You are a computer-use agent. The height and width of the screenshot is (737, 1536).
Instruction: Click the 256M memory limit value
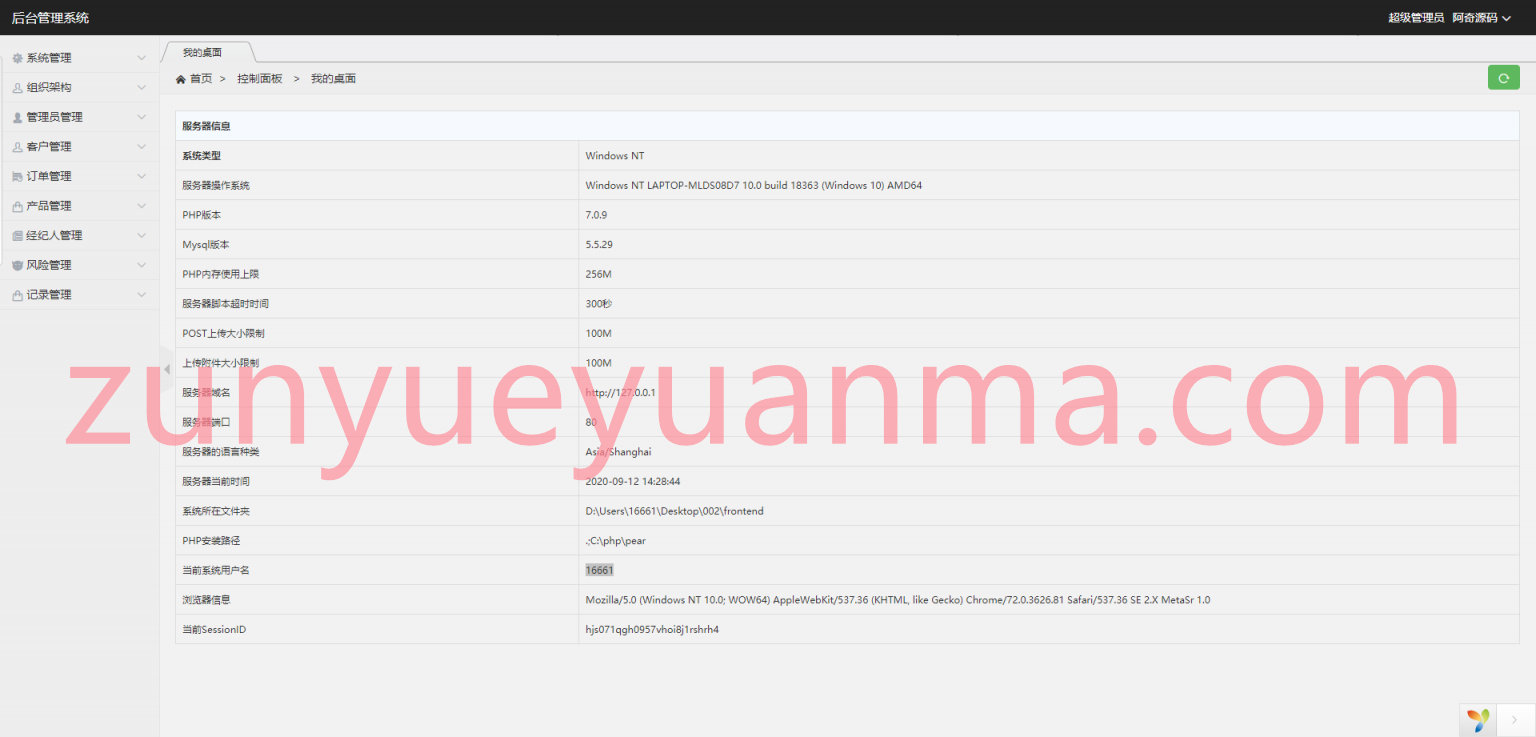tap(598, 274)
